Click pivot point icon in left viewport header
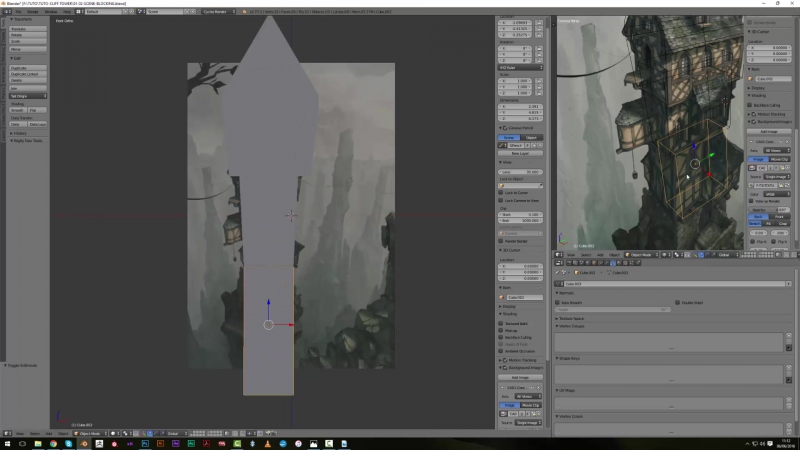 (125, 434)
